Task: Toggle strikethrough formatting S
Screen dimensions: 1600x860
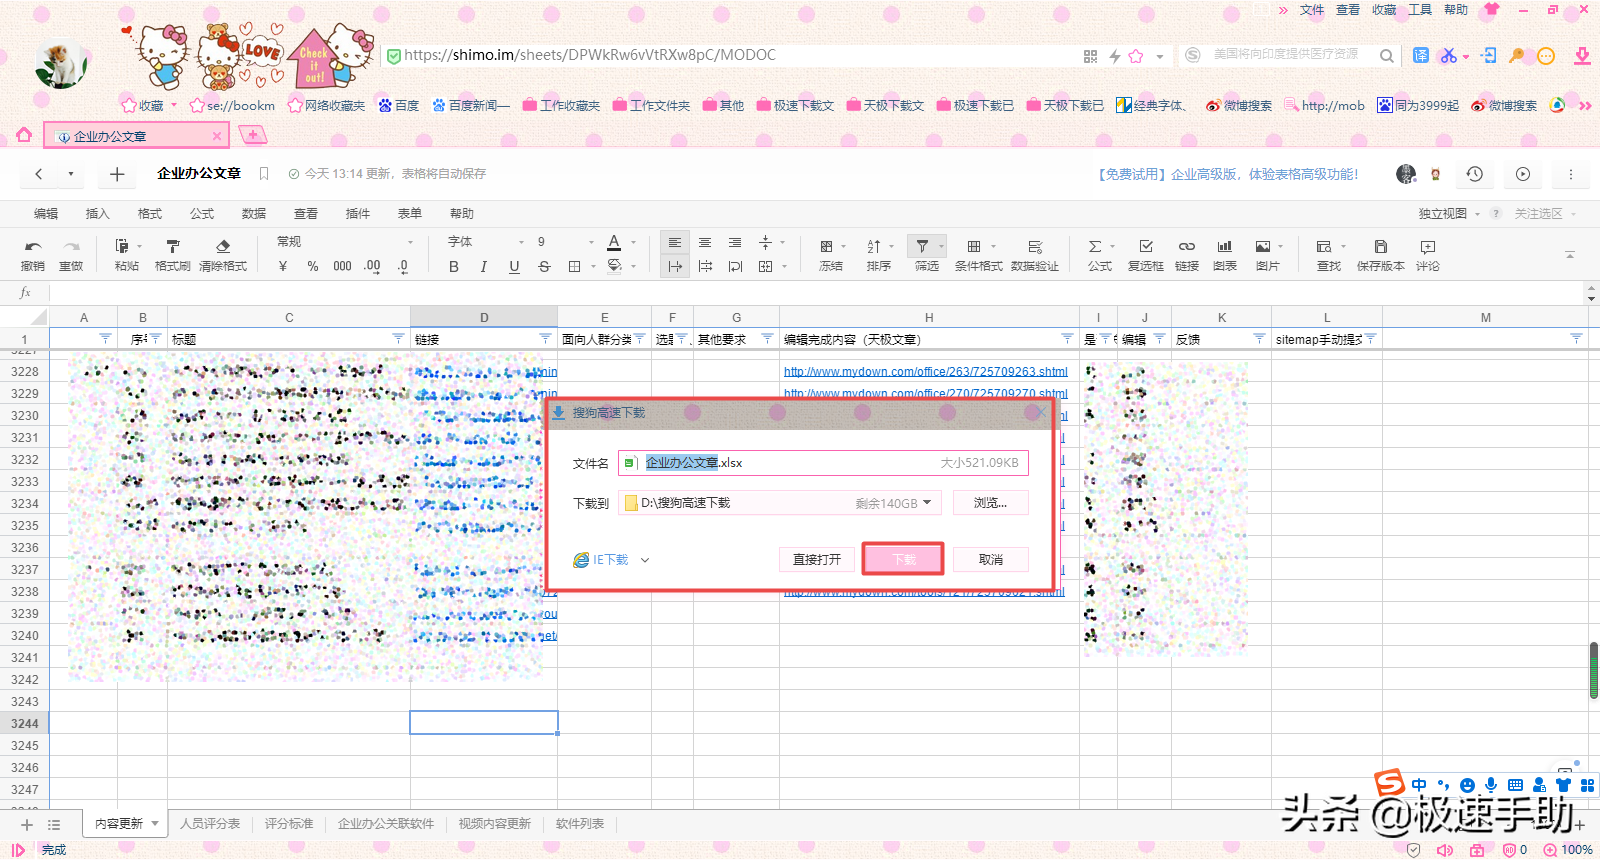Action: 544,266
